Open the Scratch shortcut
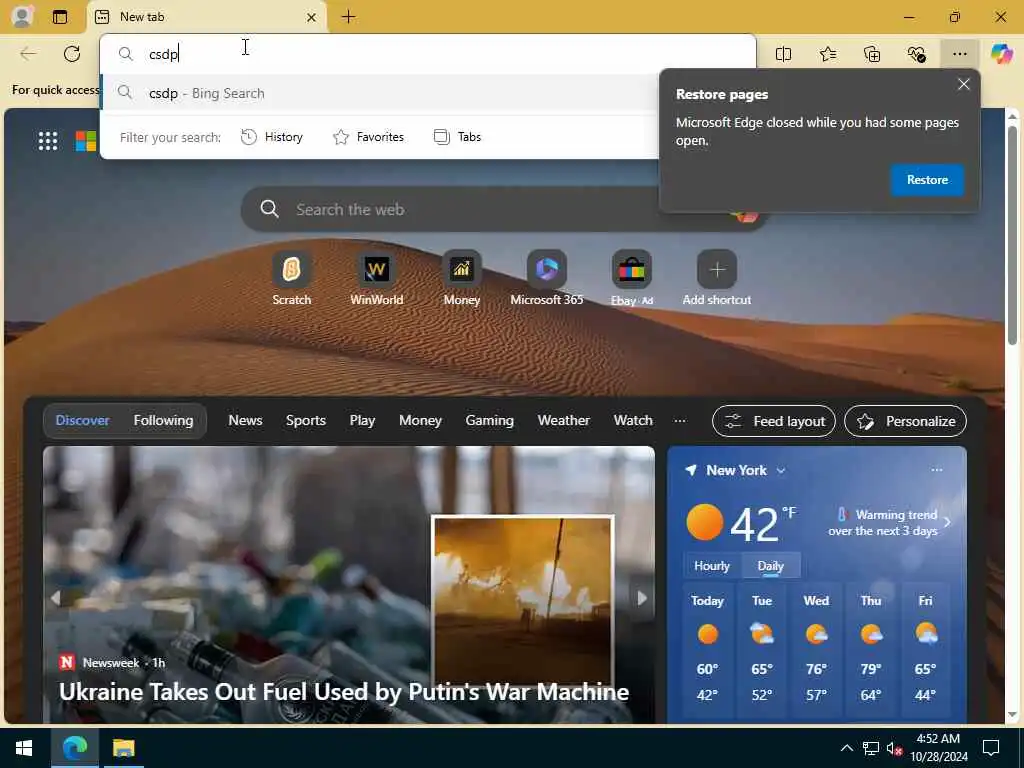Screen dimensions: 1024x768 291,279
